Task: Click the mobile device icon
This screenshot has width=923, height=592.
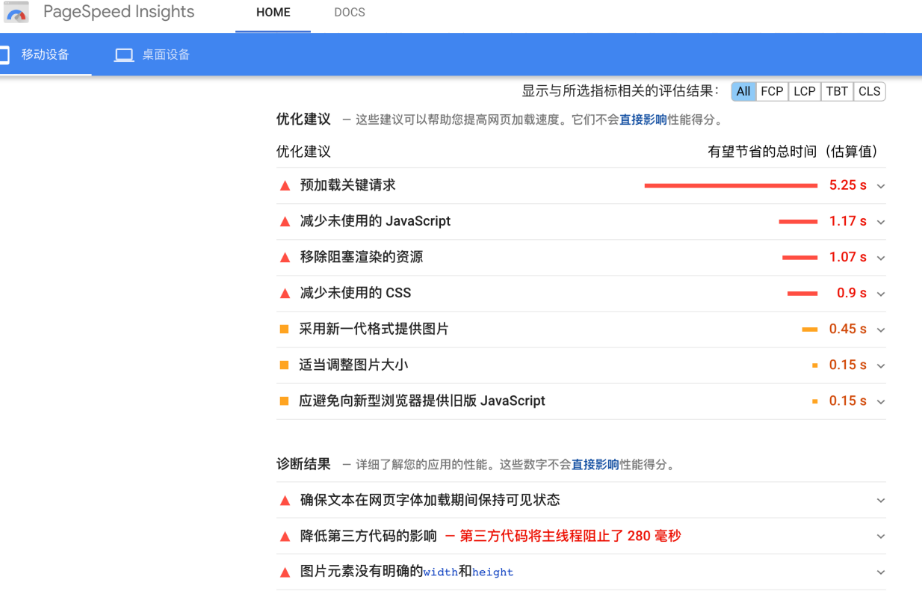Action: point(4,55)
